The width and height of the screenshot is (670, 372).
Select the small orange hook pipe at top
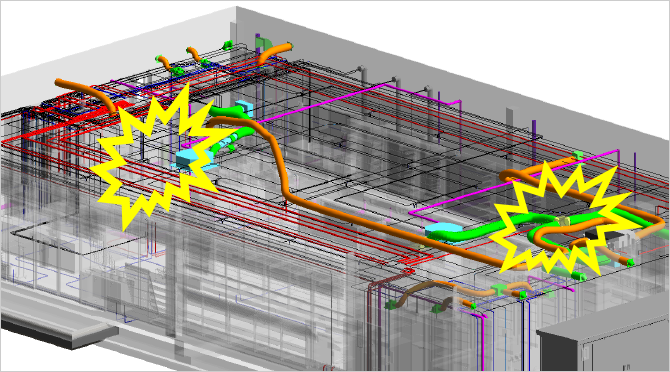pyautogui.click(x=194, y=54)
